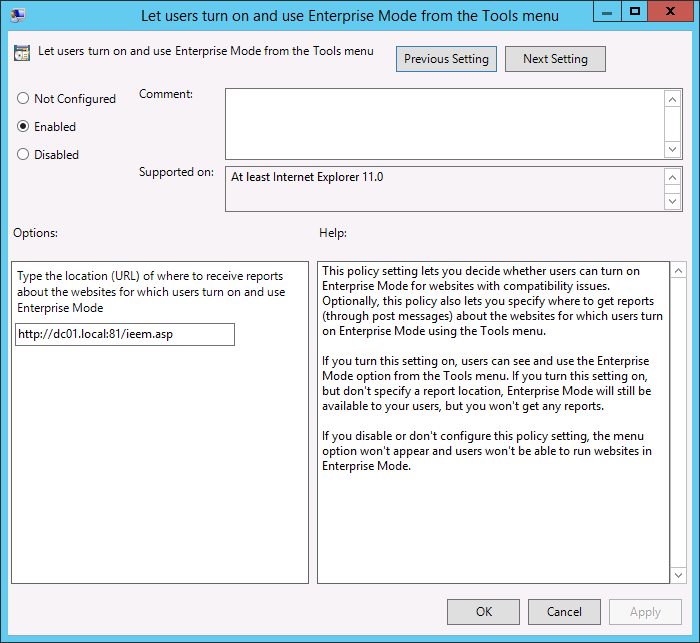Click the Previous Setting button

point(446,59)
